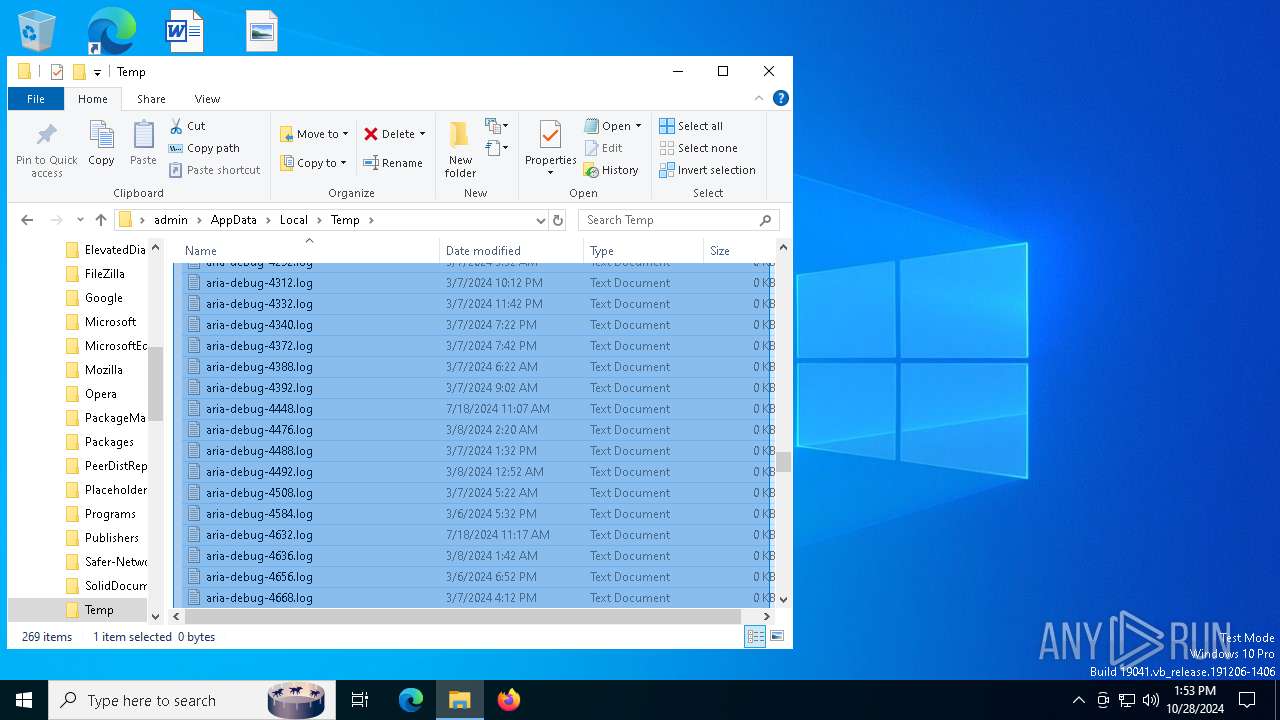Viewport: 1280px width, 720px height.
Task: Expand the address bar history dropdown
Action: tap(540, 220)
